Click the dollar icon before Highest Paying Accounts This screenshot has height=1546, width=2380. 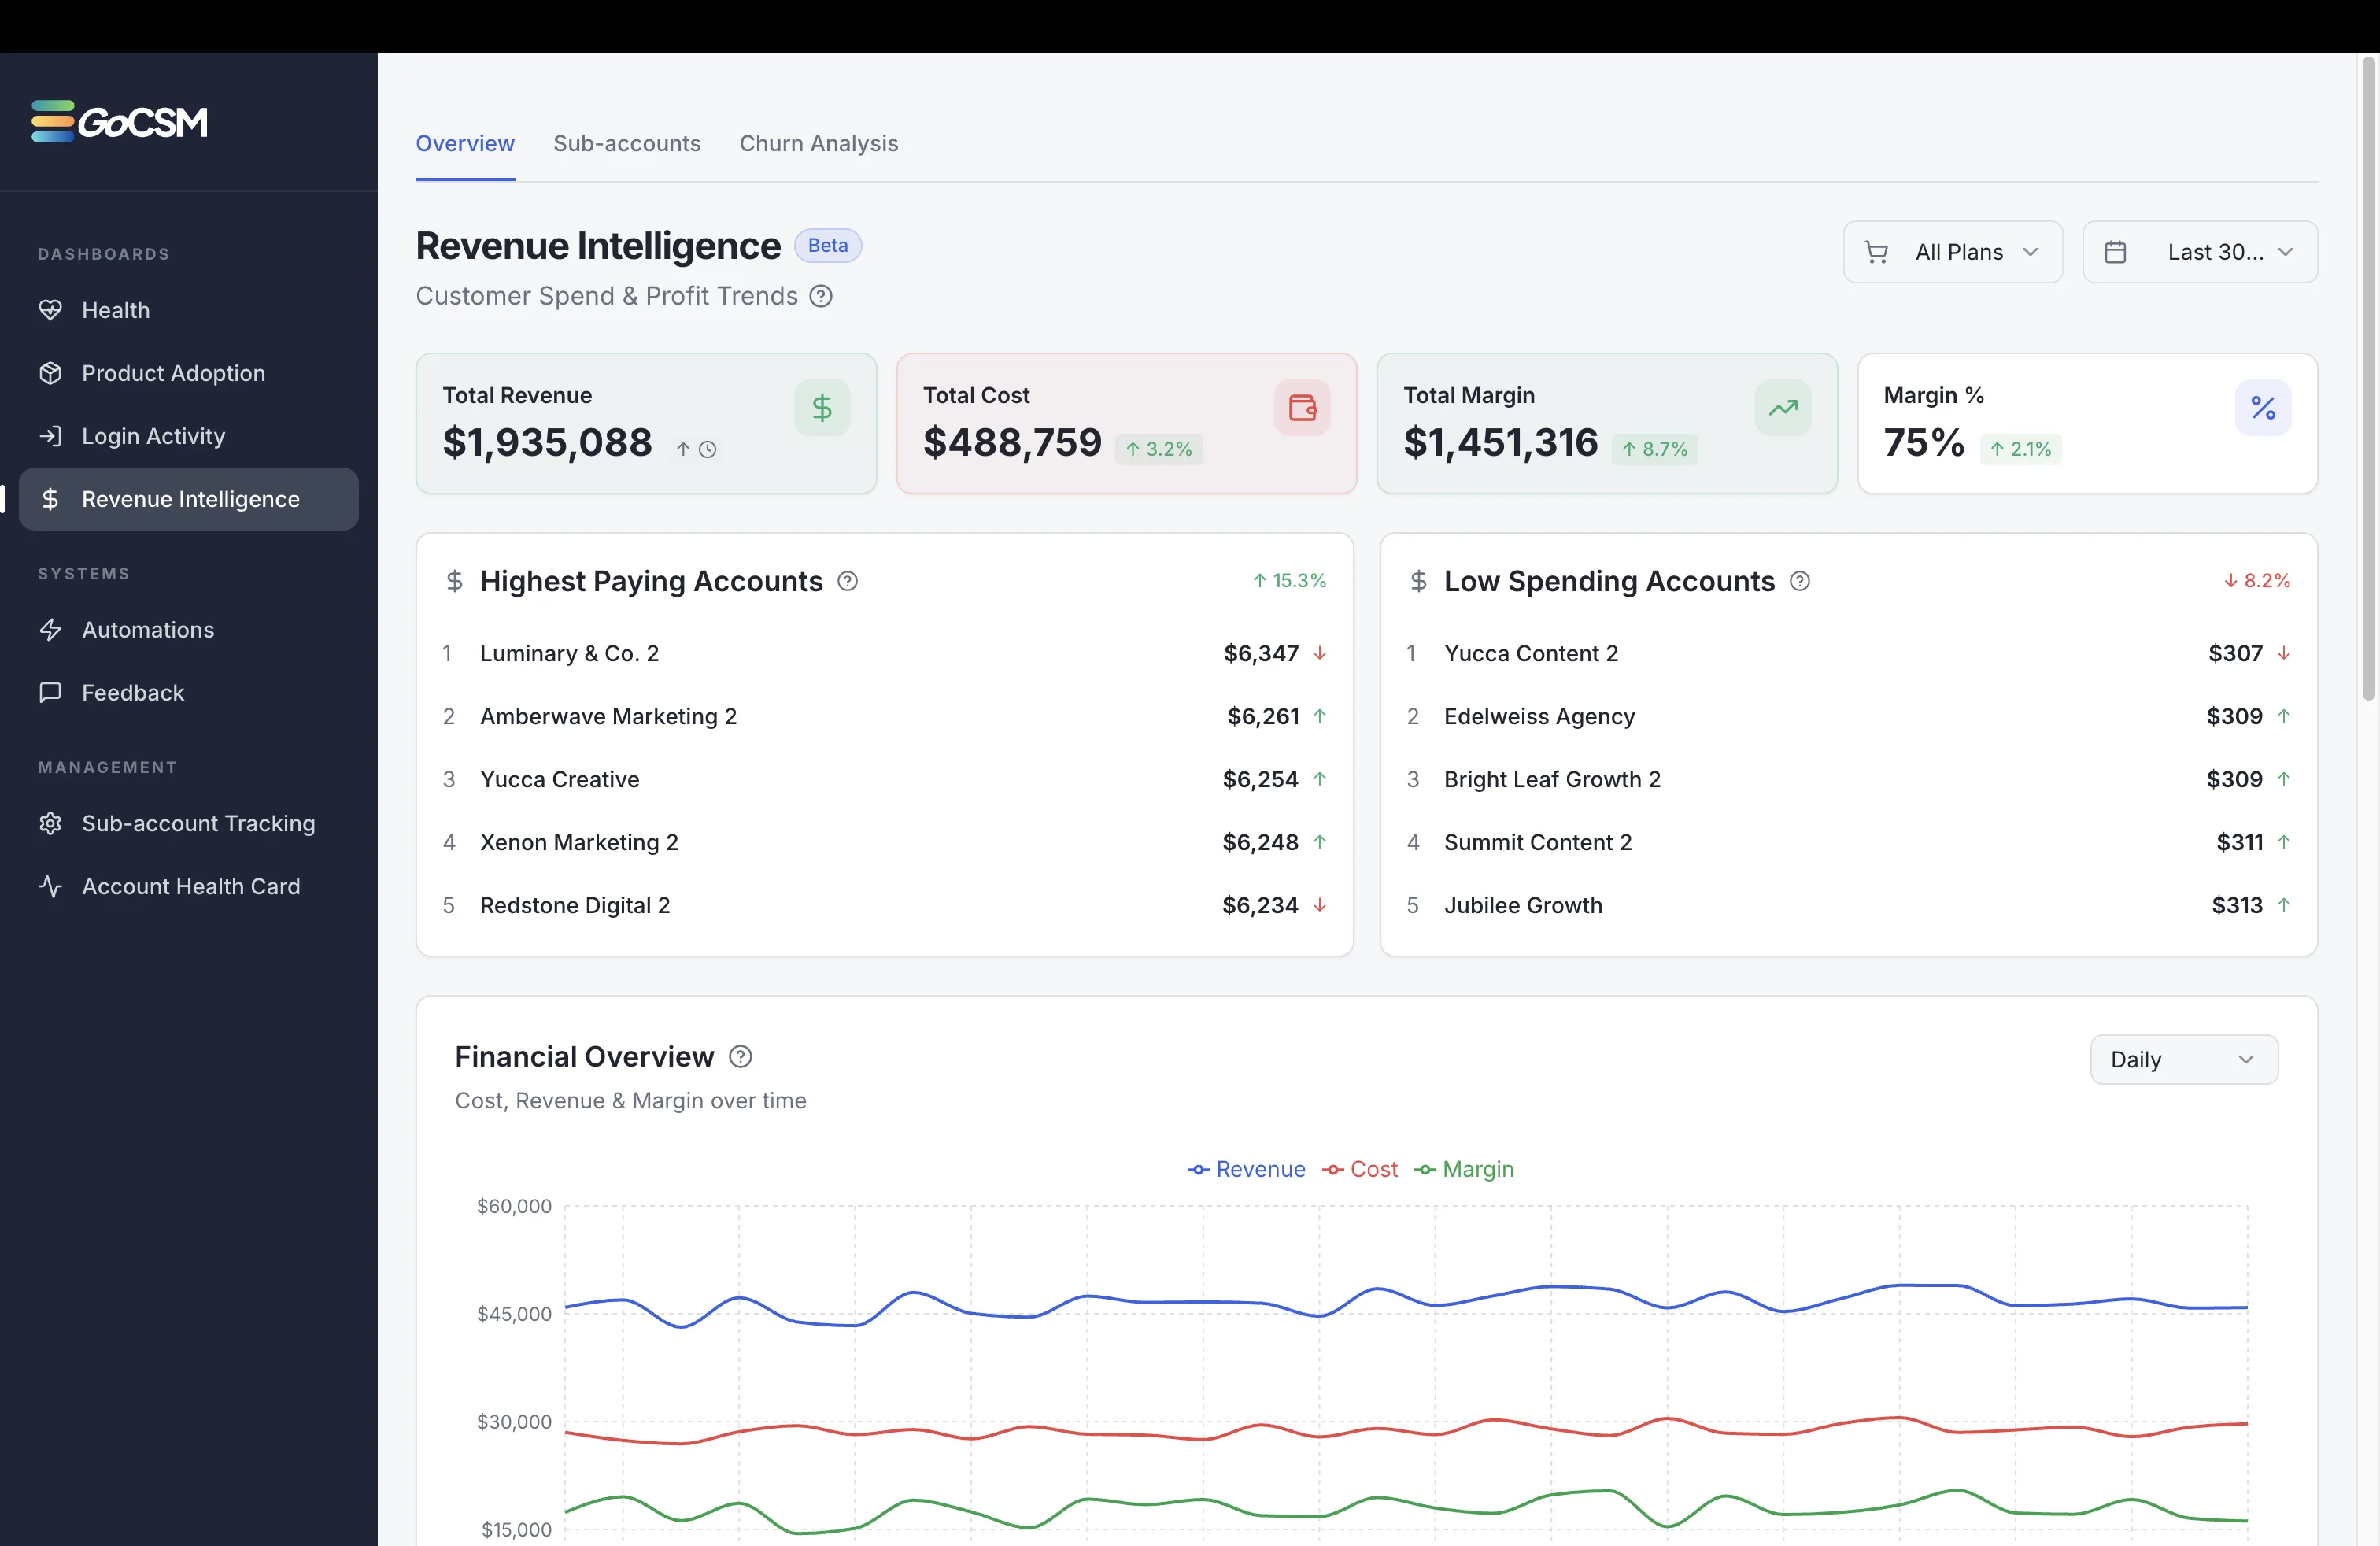[x=454, y=581]
